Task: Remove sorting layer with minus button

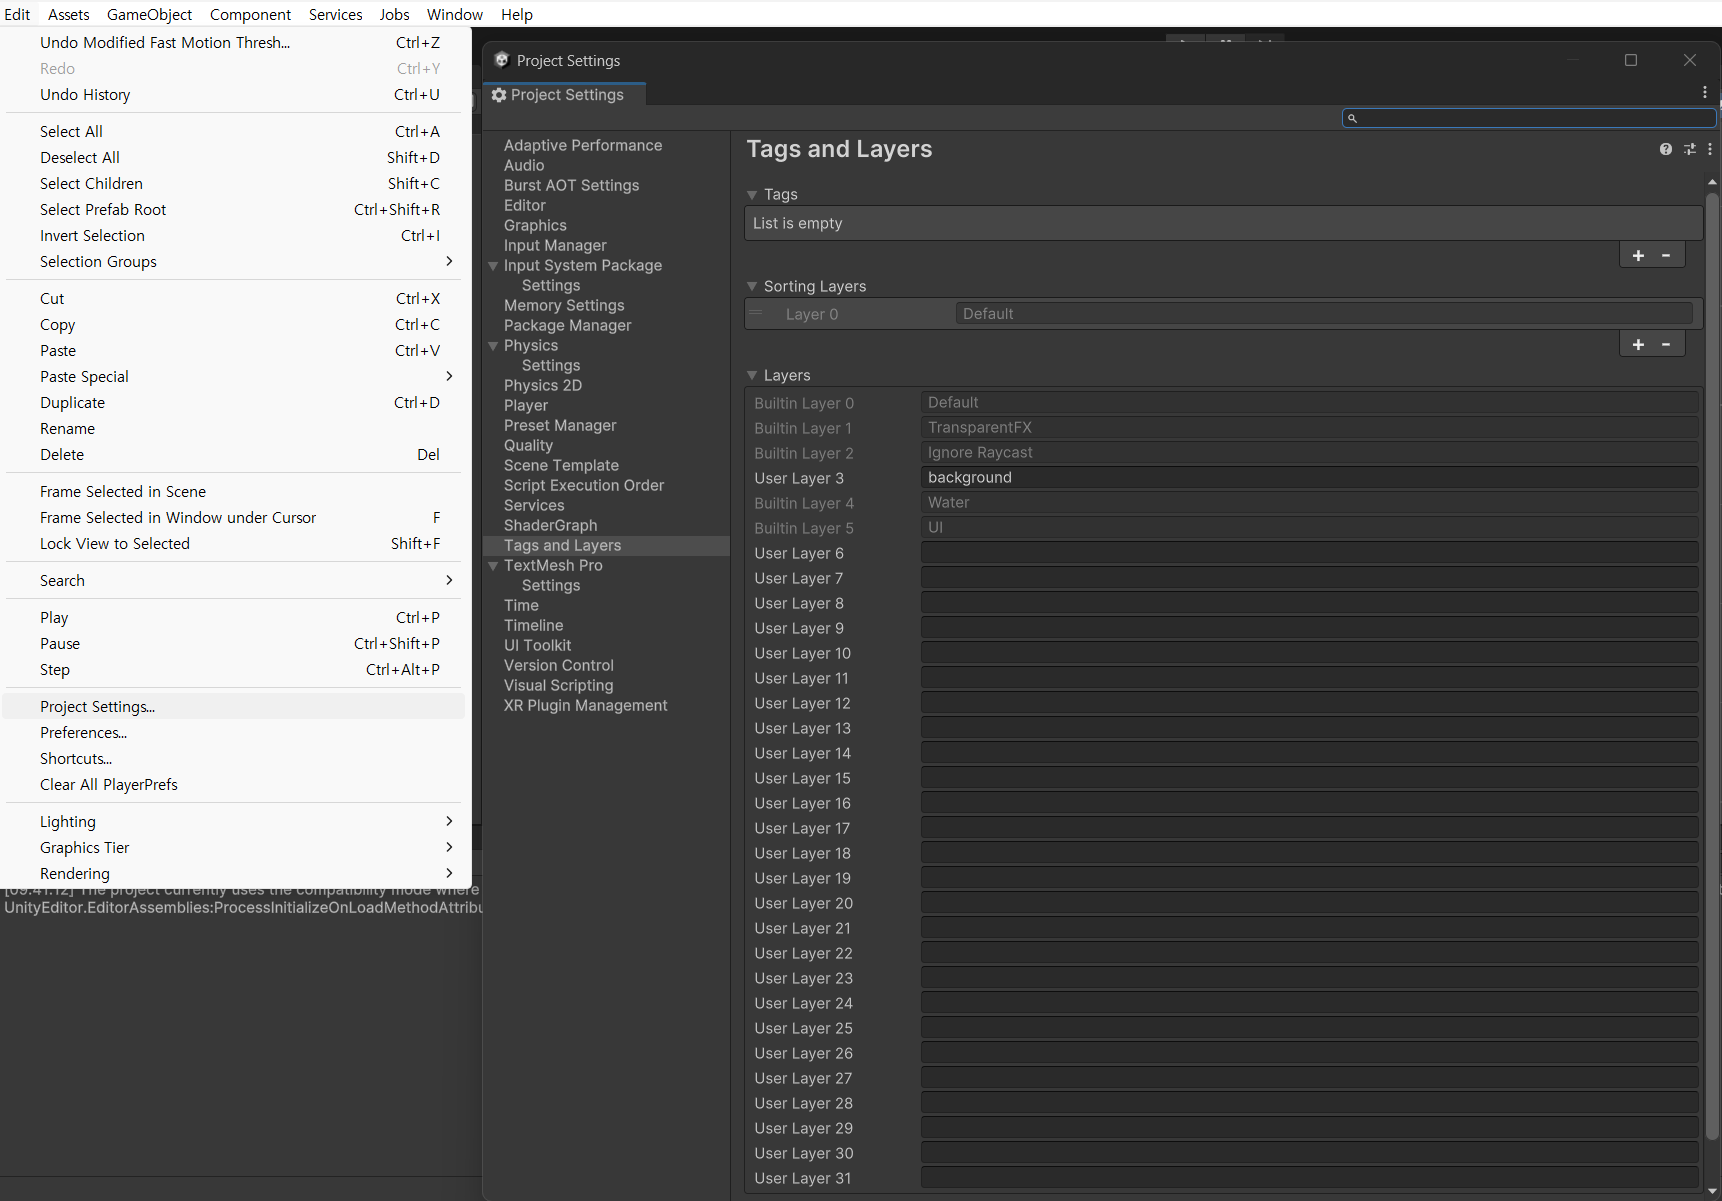Action: coord(1666,345)
